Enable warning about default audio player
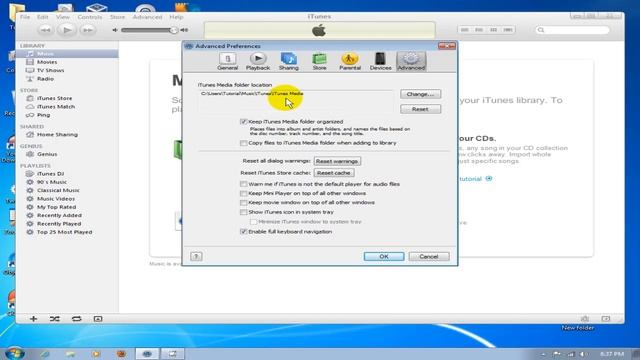The height and width of the screenshot is (360, 640). [x=244, y=184]
